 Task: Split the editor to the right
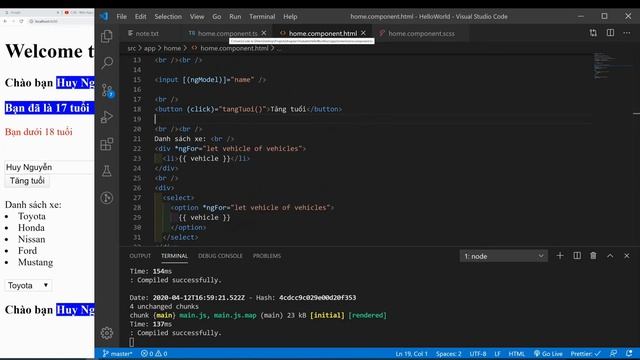coord(610,33)
